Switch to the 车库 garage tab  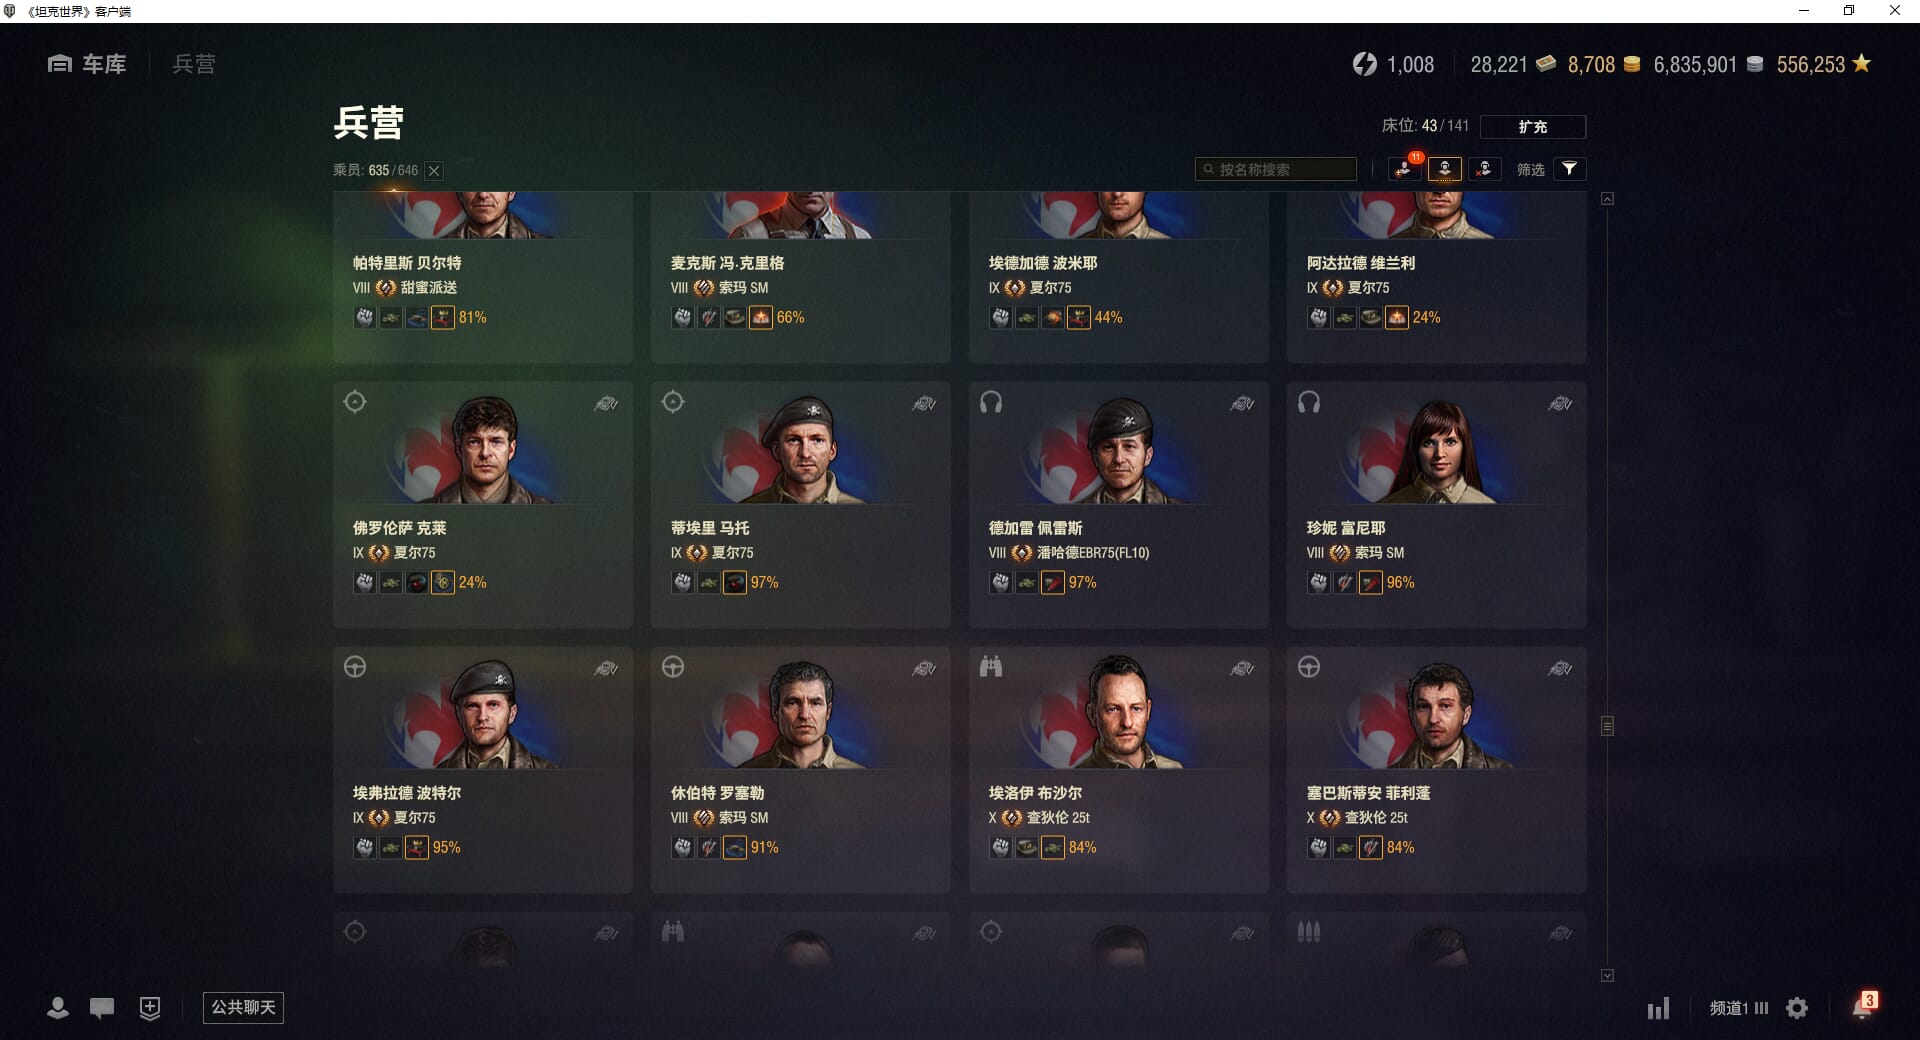[87, 64]
